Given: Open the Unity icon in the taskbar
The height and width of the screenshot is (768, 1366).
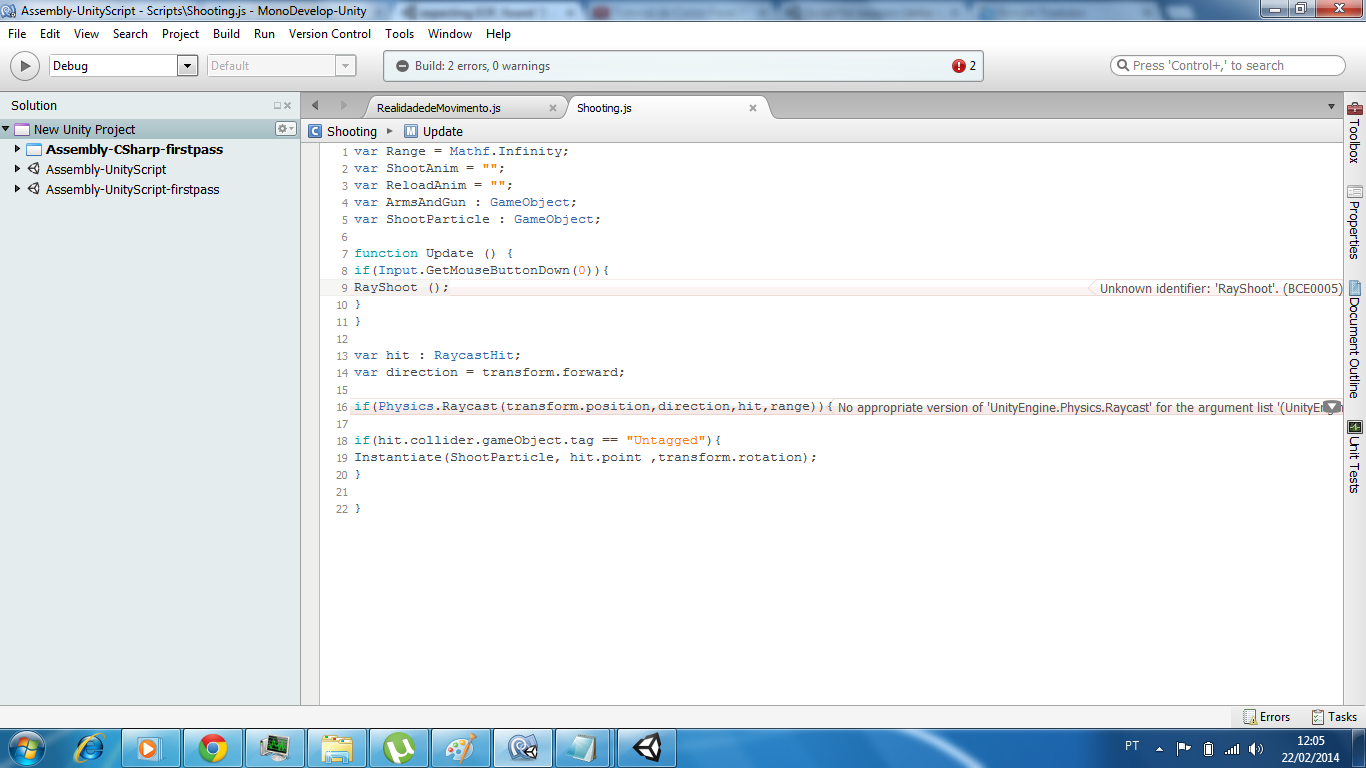Looking at the screenshot, I should tap(646, 747).
